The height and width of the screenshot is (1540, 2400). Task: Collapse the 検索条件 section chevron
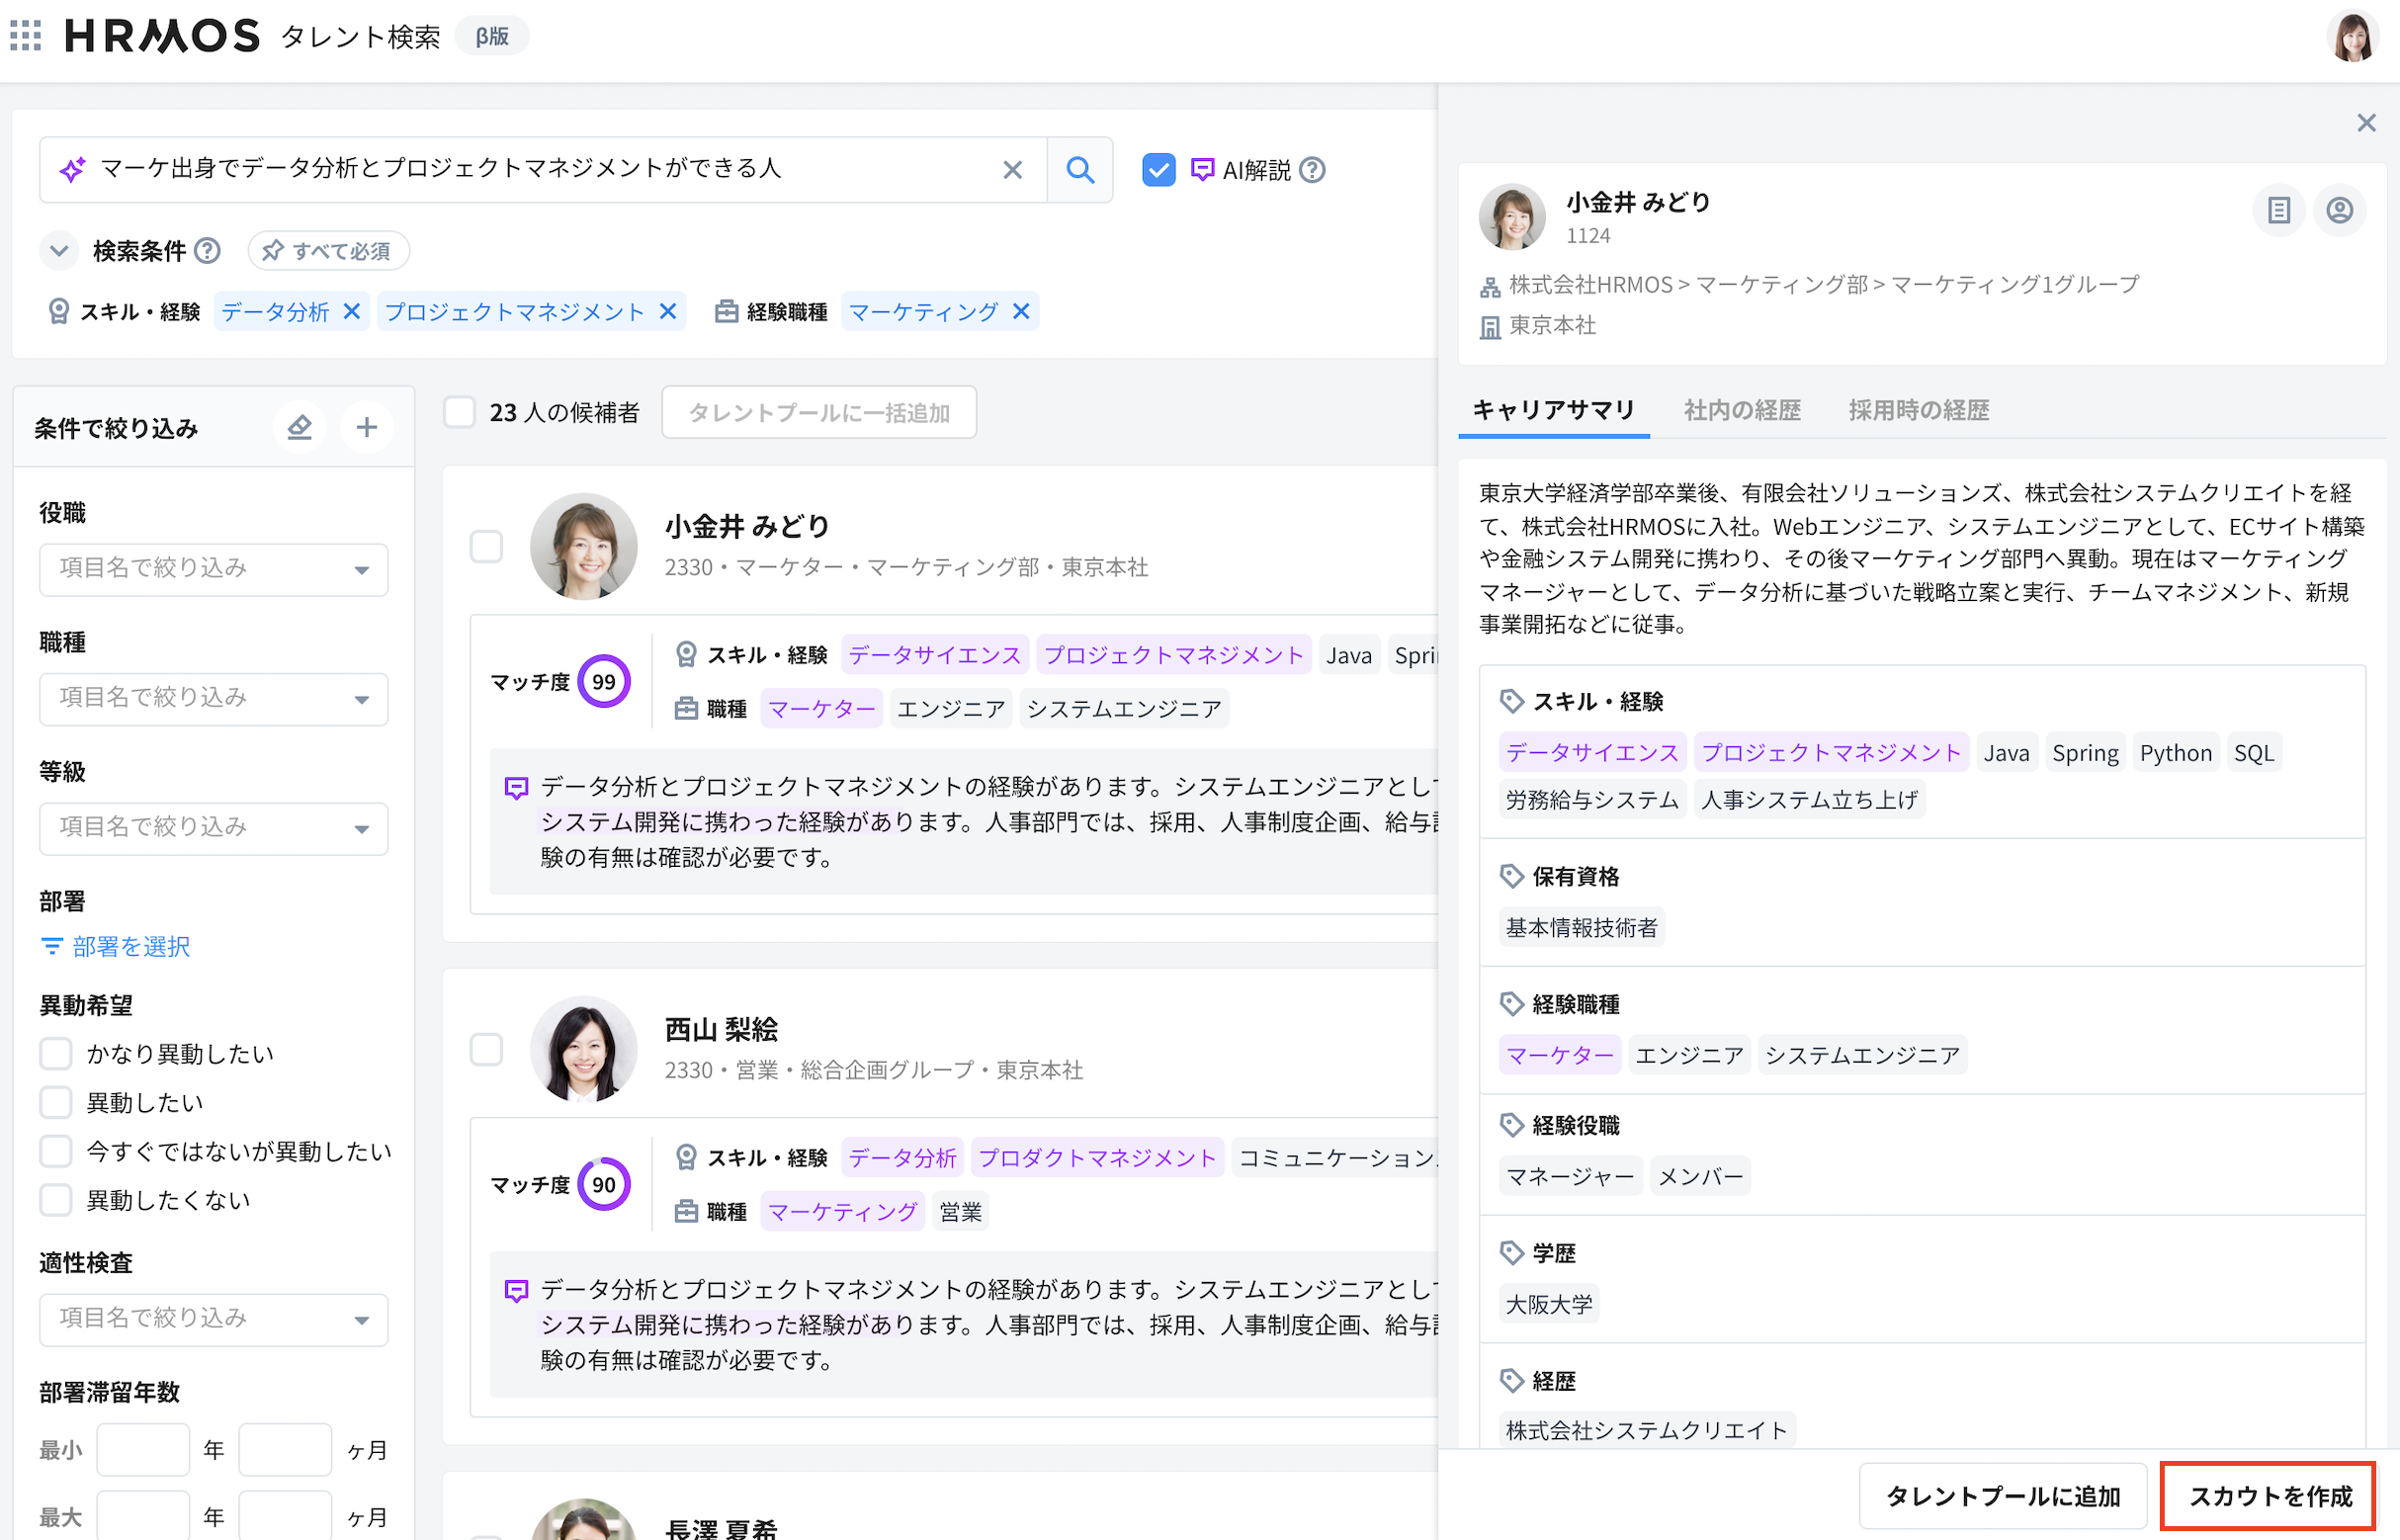click(x=59, y=250)
